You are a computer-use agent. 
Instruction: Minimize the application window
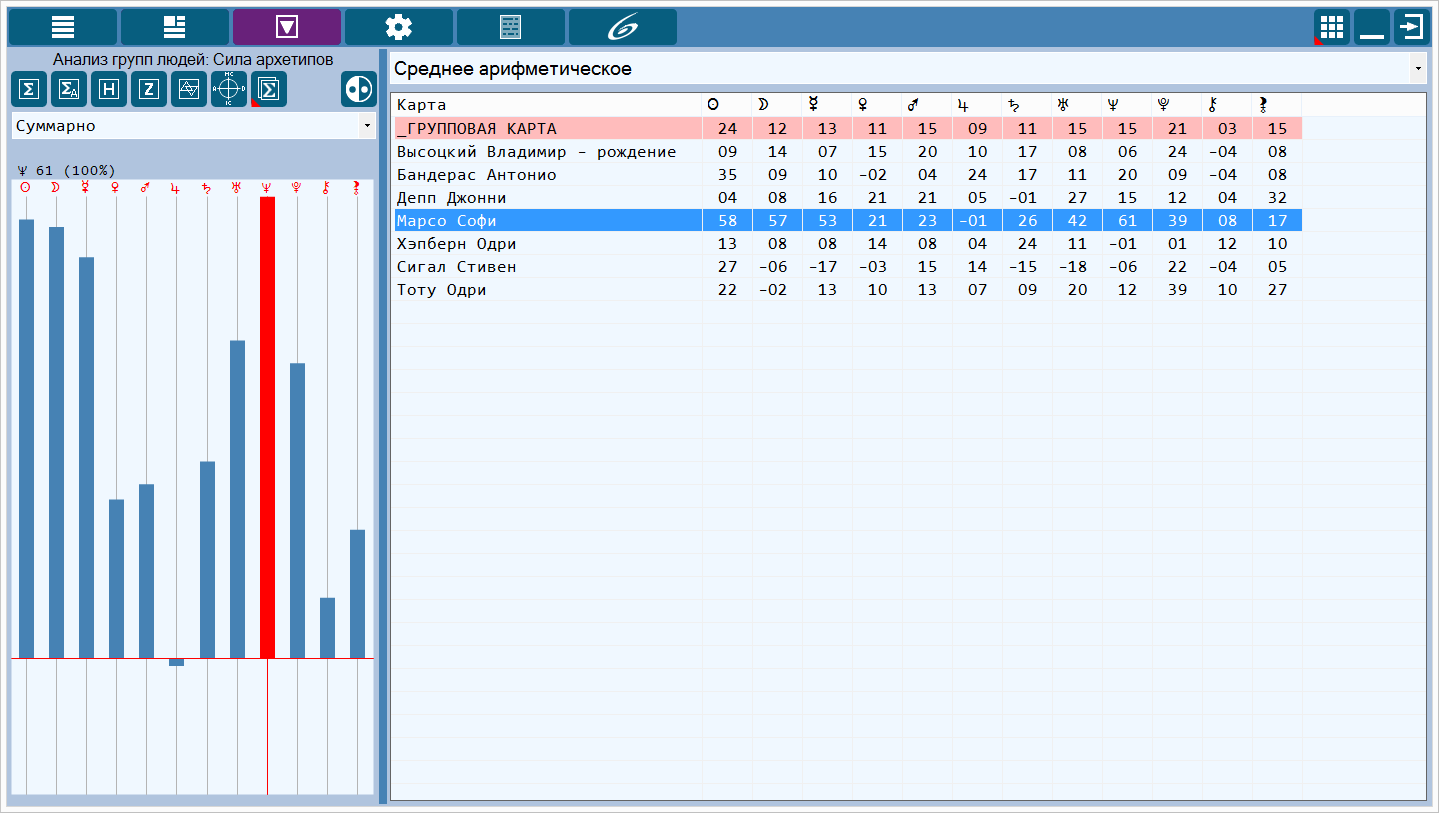click(x=1372, y=27)
